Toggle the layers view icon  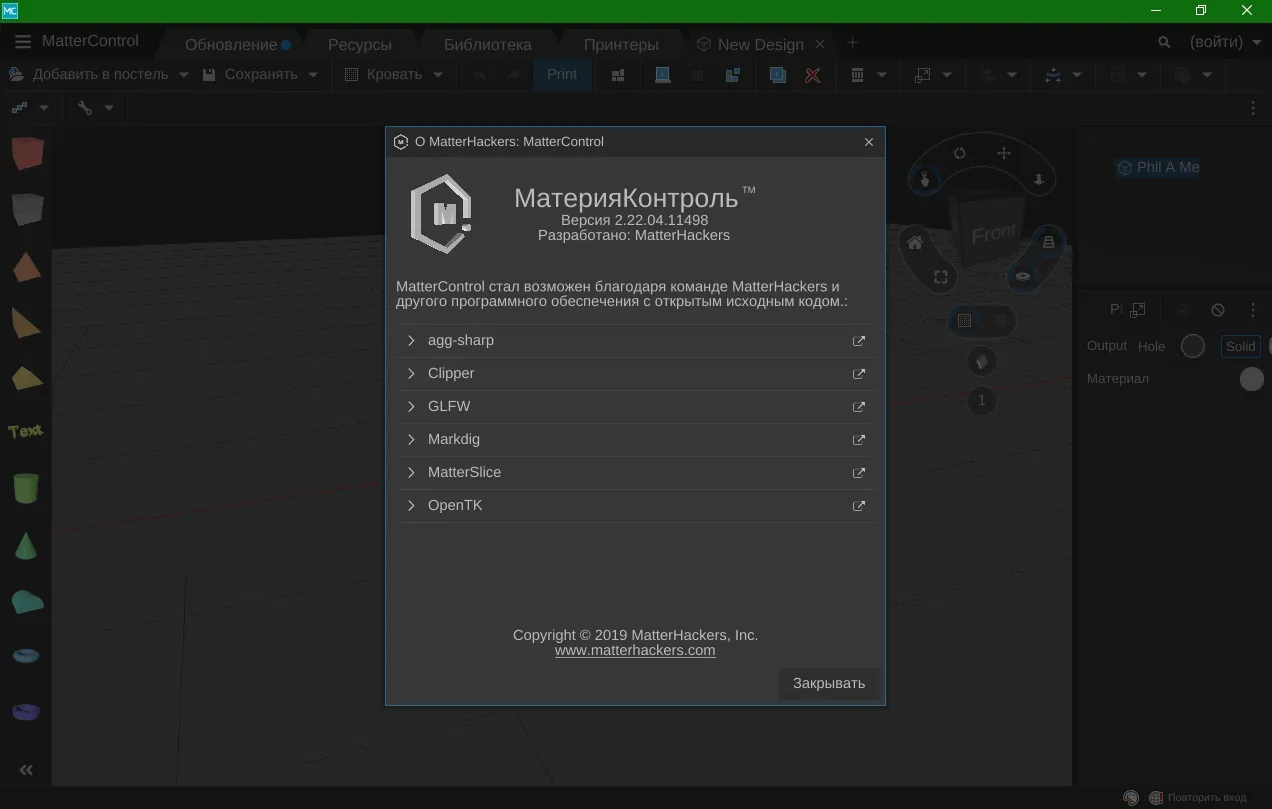[1048, 242]
